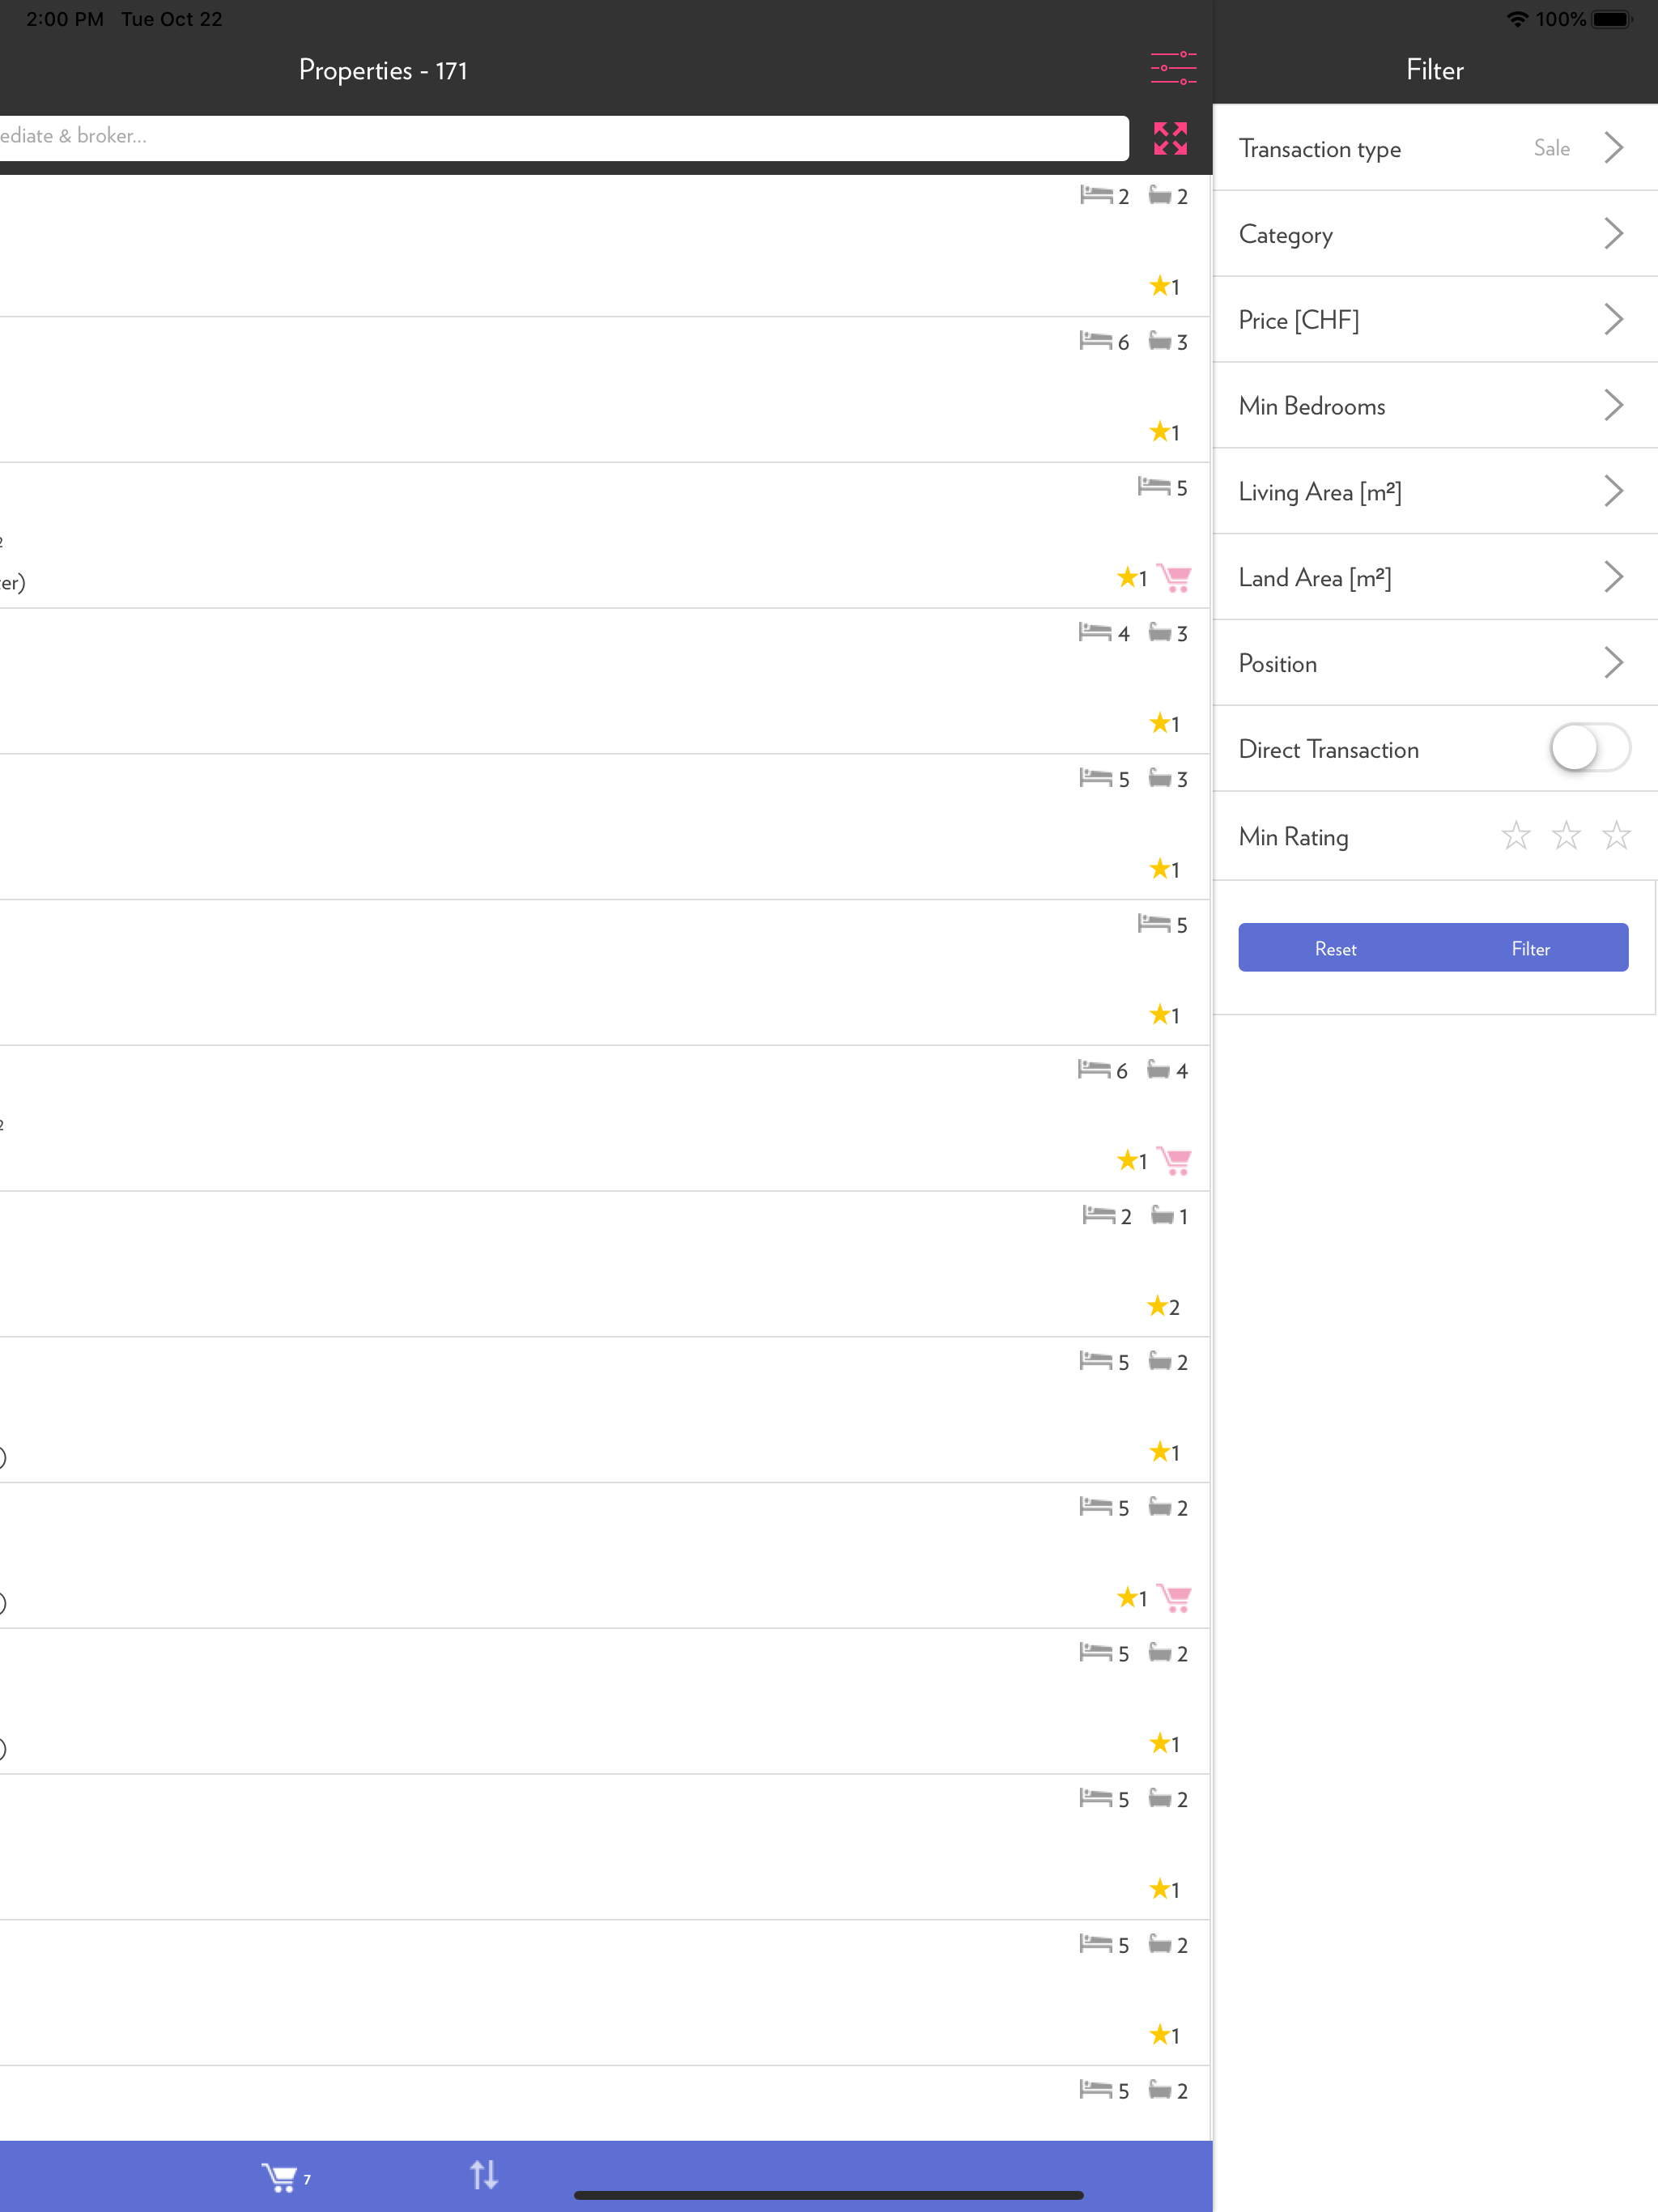
Task: Expand the Category filter row
Action: tap(1435, 234)
